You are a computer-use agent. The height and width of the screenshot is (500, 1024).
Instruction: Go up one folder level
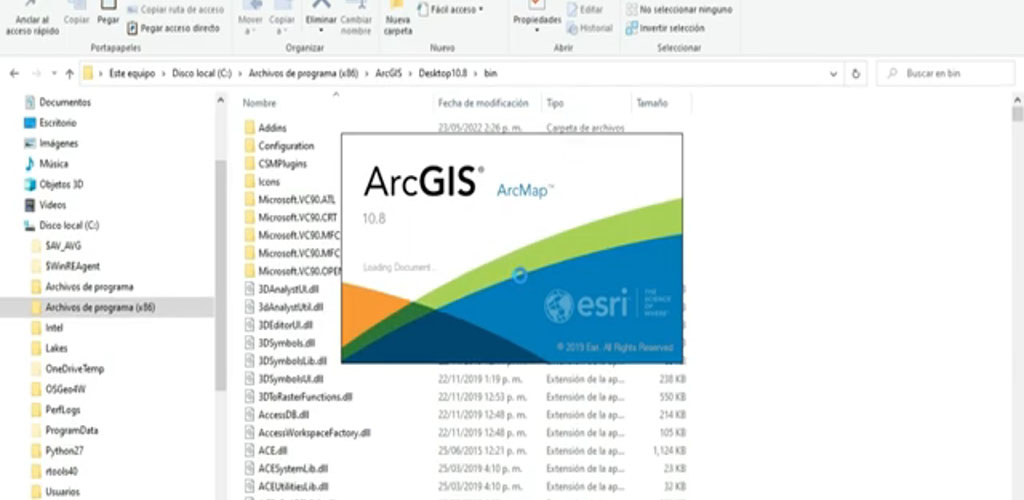(x=69, y=74)
